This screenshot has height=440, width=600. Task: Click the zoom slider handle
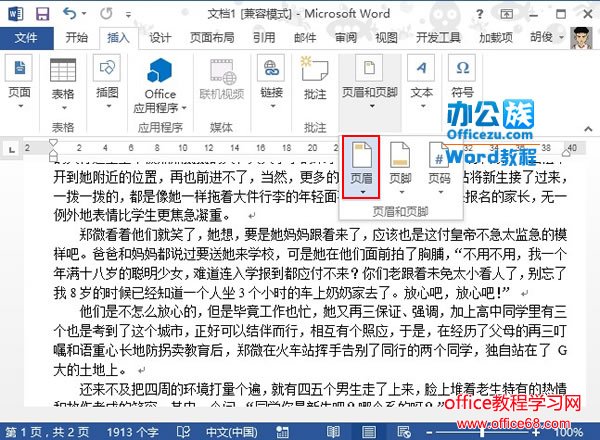tap(483, 432)
